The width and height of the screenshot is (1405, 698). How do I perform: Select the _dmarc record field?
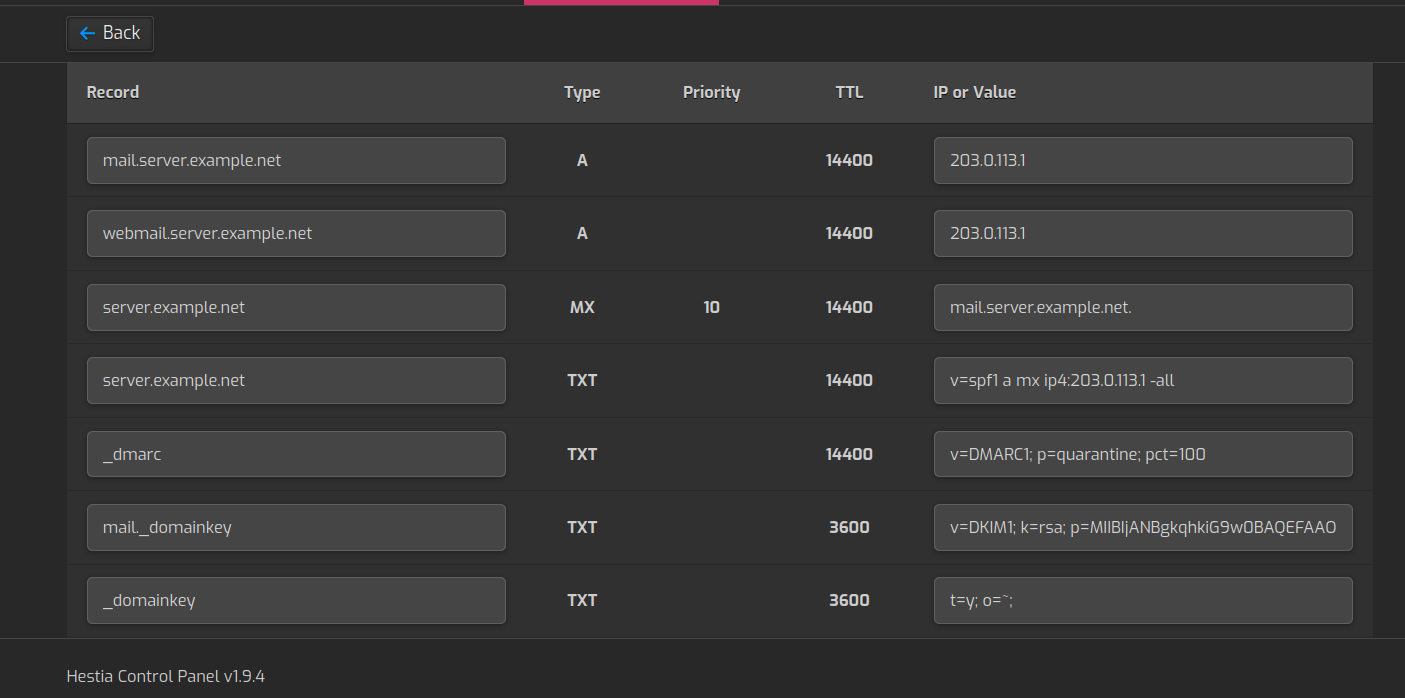pyautogui.click(x=296, y=454)
